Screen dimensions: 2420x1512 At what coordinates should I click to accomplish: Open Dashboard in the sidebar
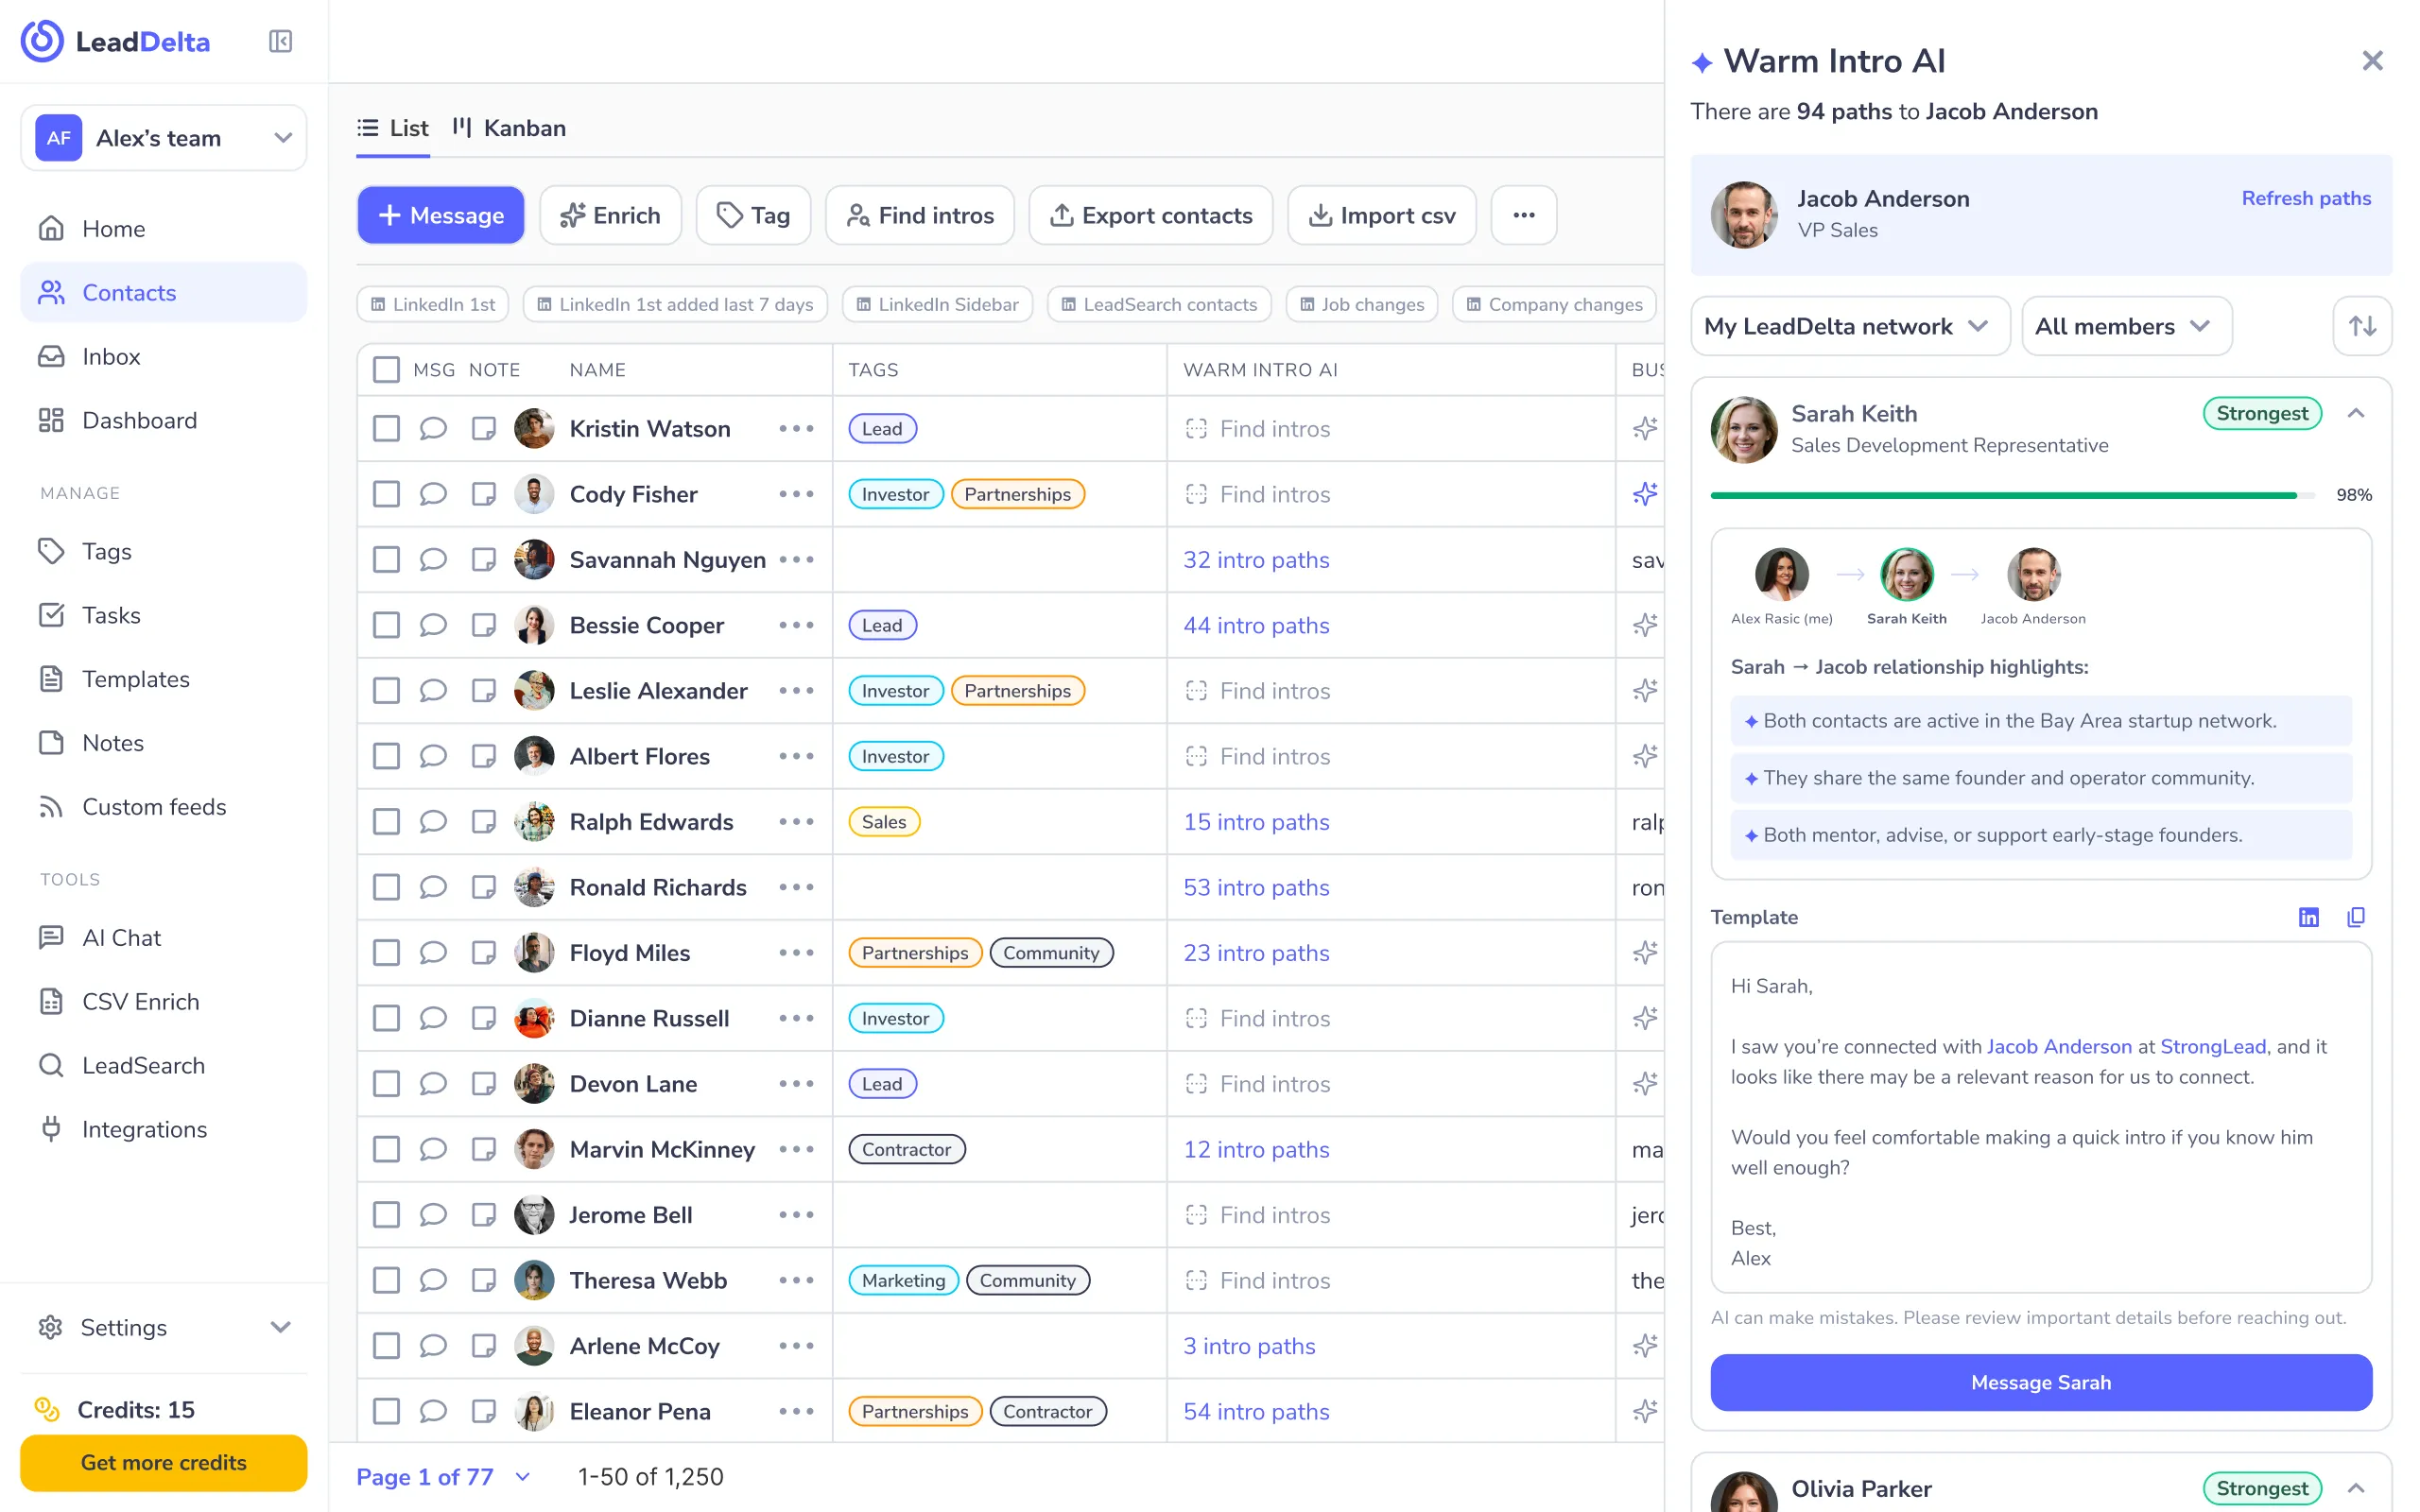coord(164,421)
